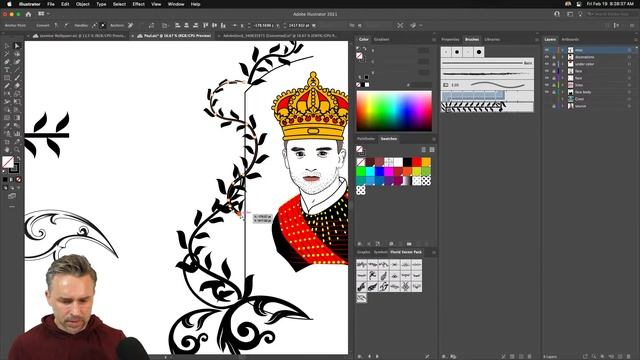
Task: Select the Rotate tool
Action: (x=7, y=94)
